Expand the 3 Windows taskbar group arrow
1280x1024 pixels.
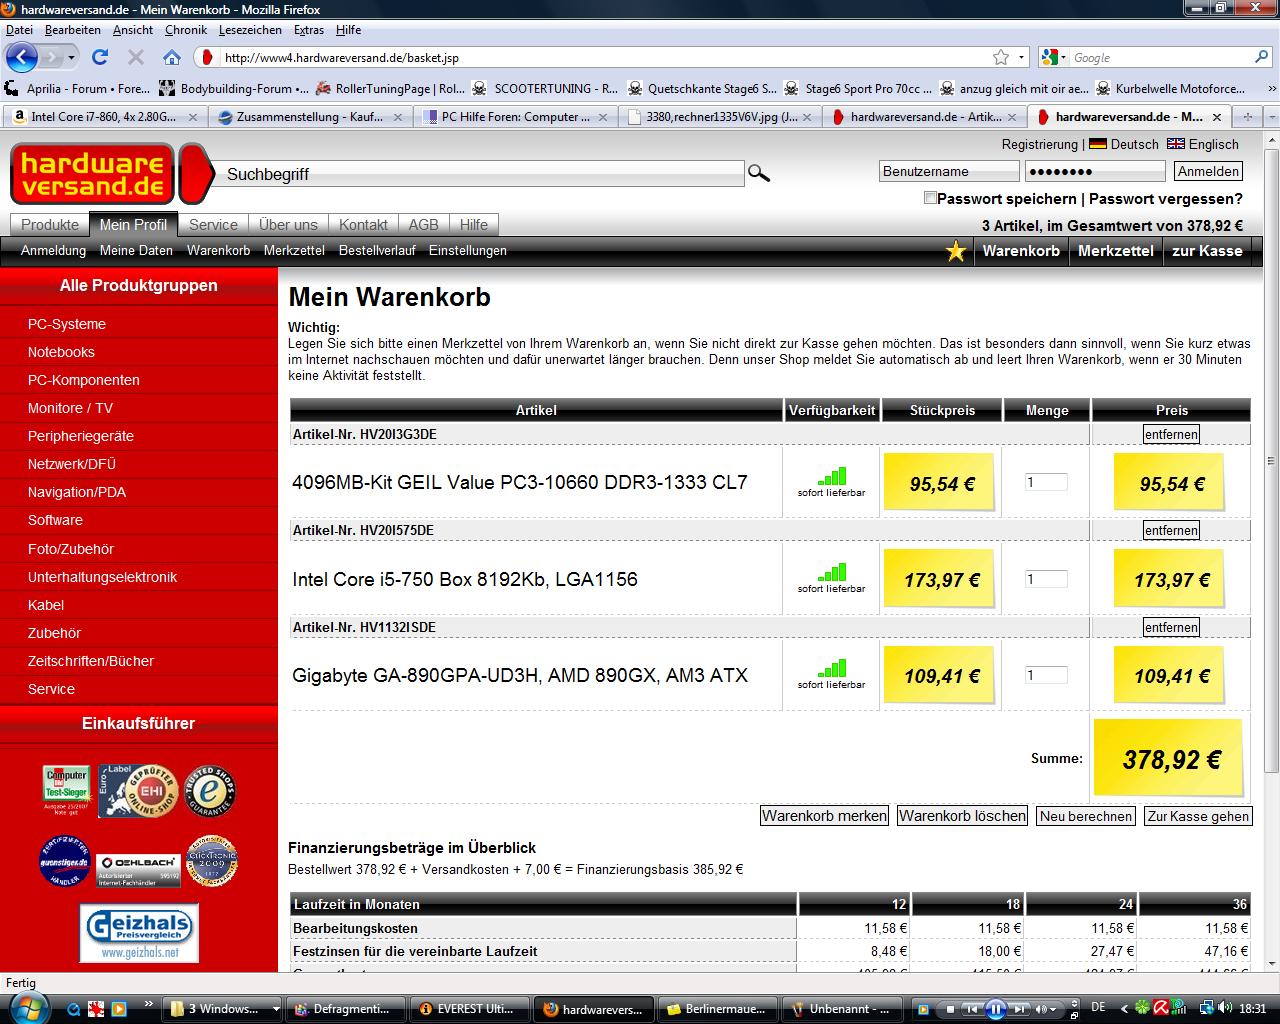pos(276,1009)
